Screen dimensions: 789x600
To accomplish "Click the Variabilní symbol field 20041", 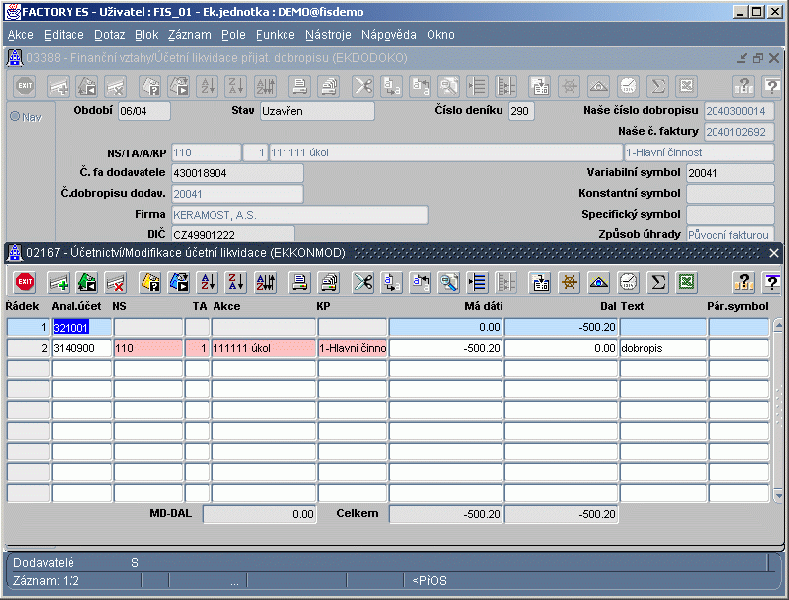I will pyautogui.click(x=730, y=173).
